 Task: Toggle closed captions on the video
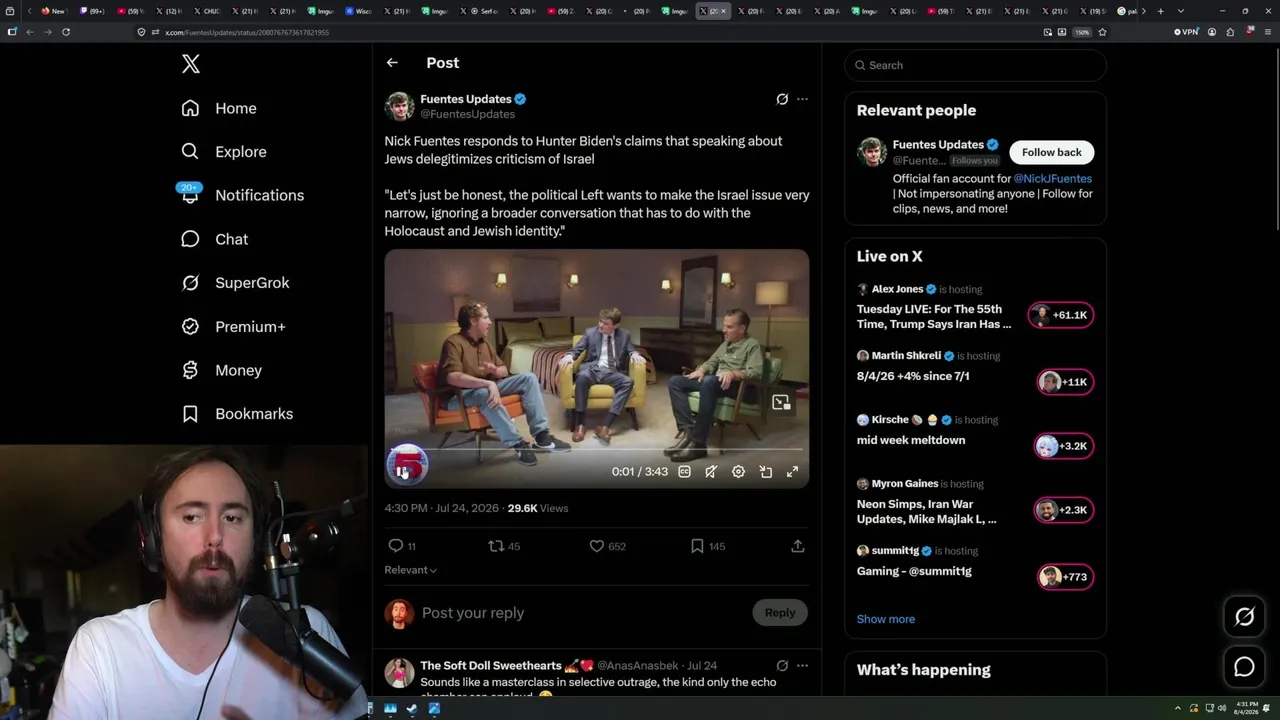pos(684,472)
